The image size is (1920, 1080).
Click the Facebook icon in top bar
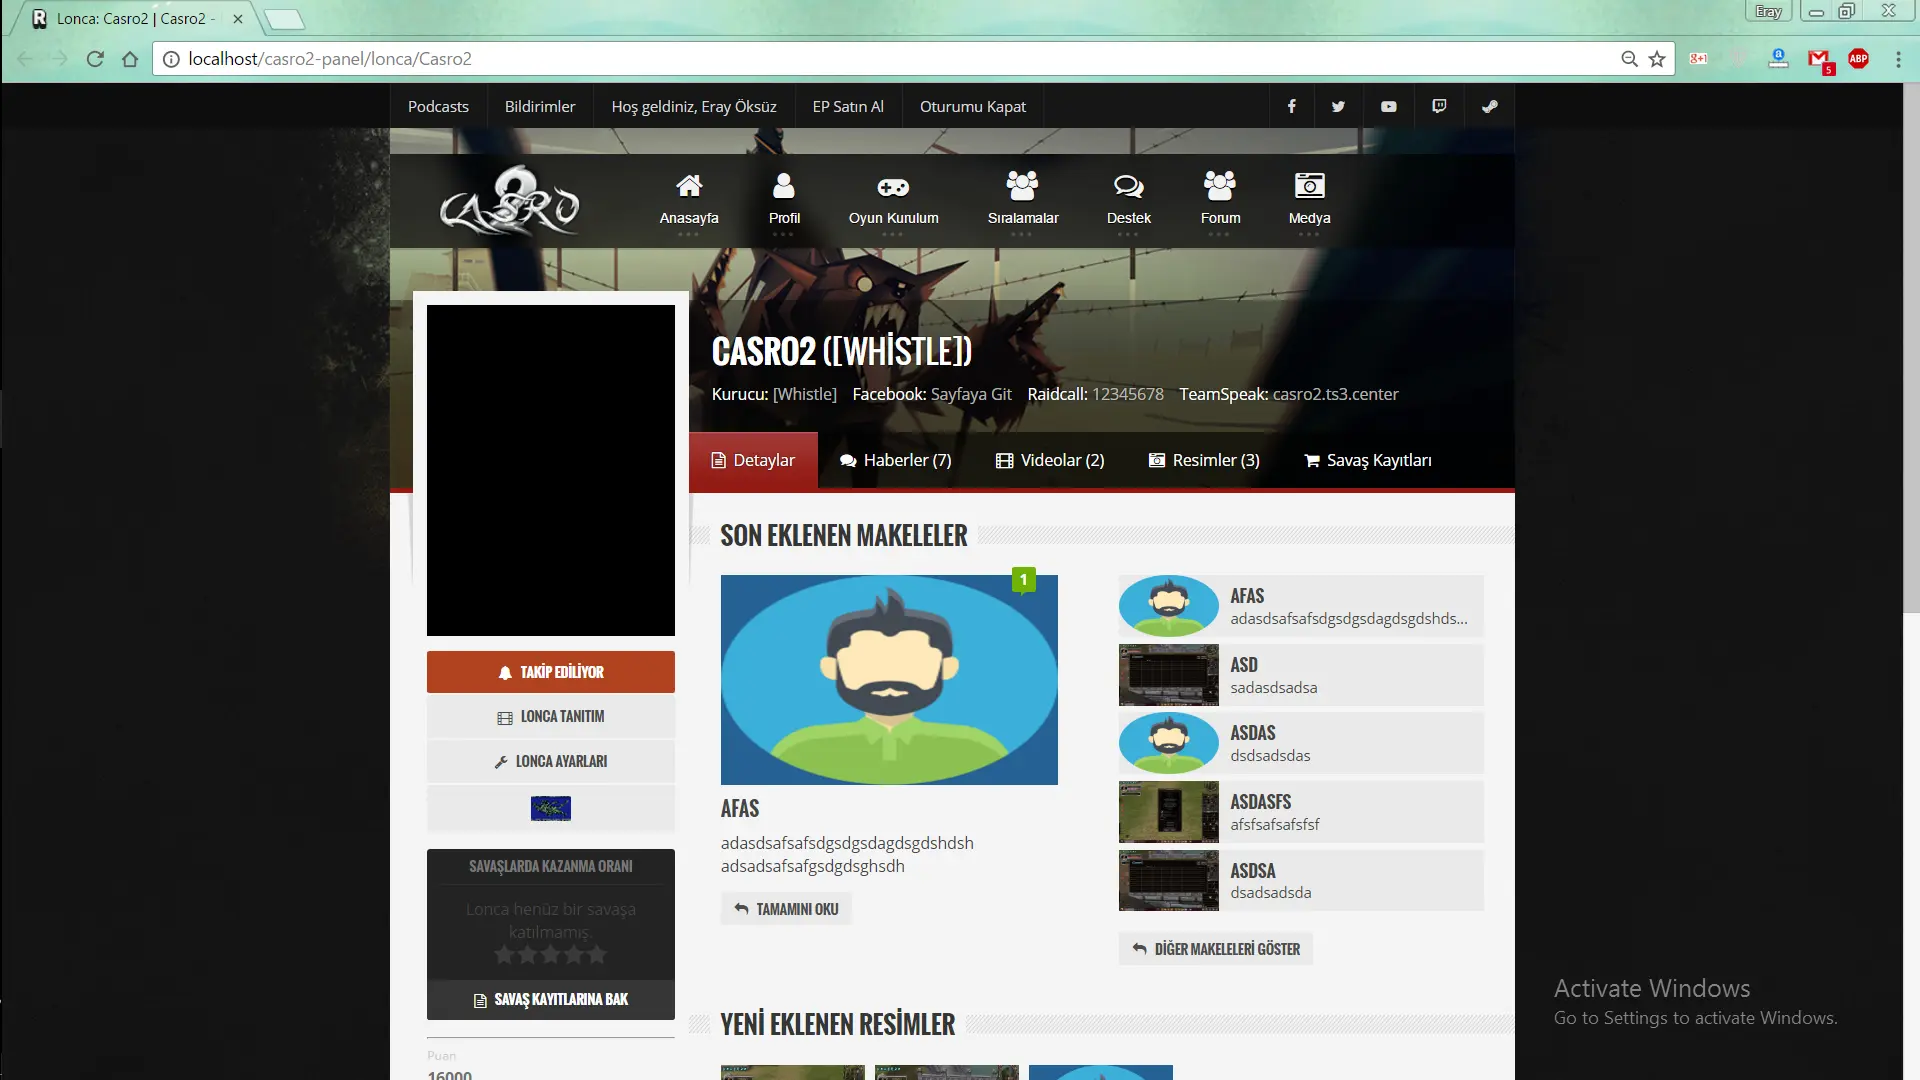(1291, 106)
